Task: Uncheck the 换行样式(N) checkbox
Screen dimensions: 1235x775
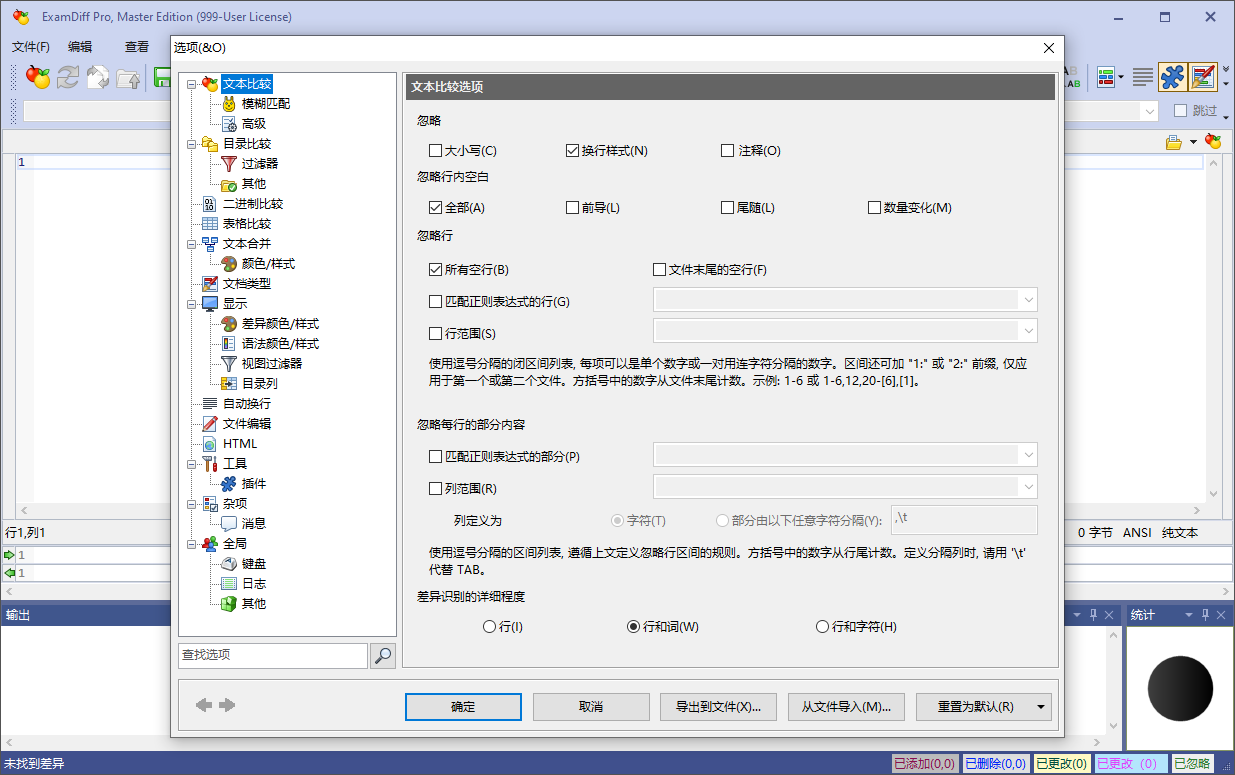Action: pyautogui.click(x=573, y=151)
